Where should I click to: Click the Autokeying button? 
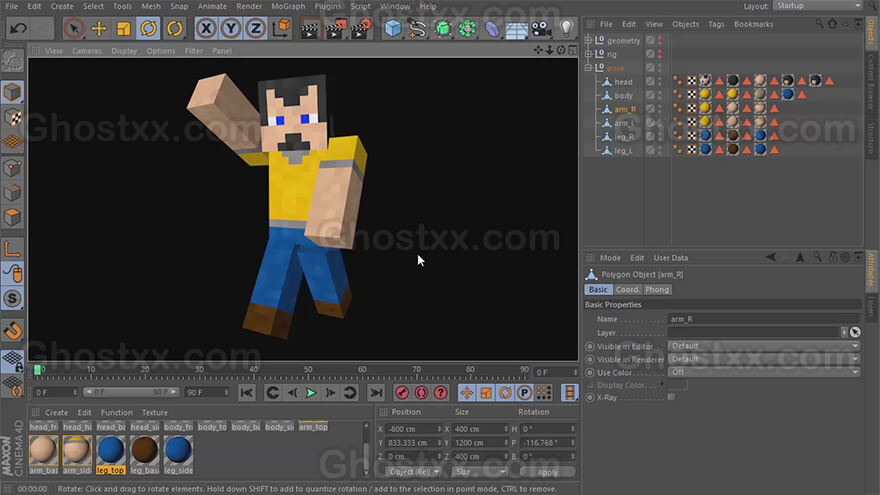point(421,393)
